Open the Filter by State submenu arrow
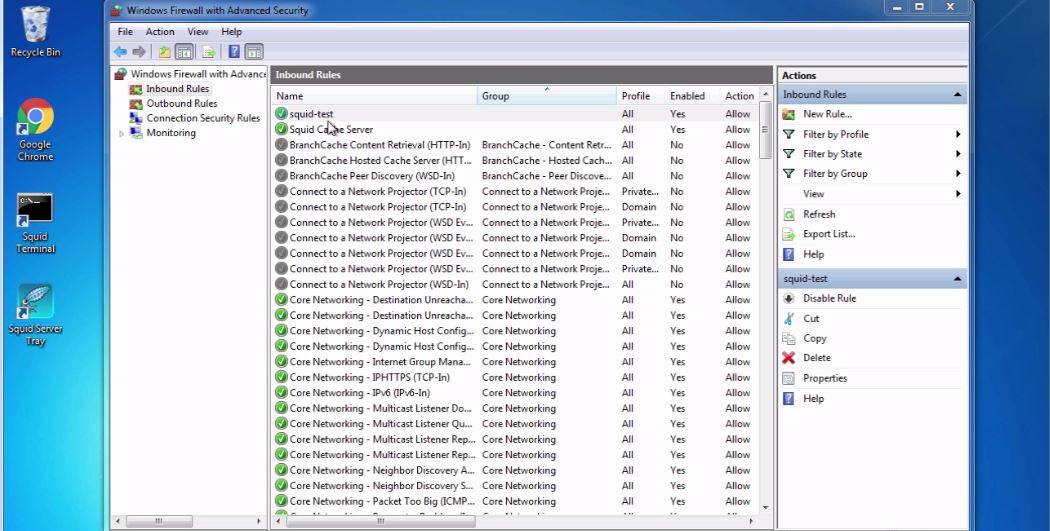This screenshot has height=531, width=1050. coord(958,154)
